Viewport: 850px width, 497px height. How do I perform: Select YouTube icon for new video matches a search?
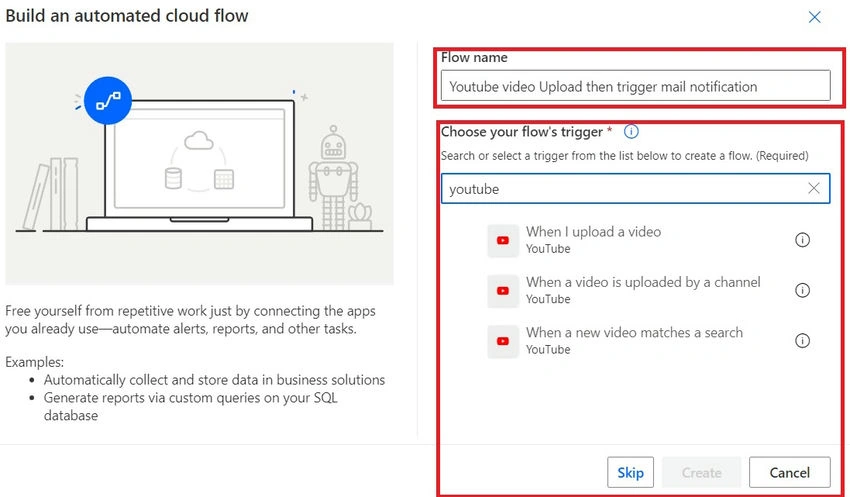(x=503, y=341)
